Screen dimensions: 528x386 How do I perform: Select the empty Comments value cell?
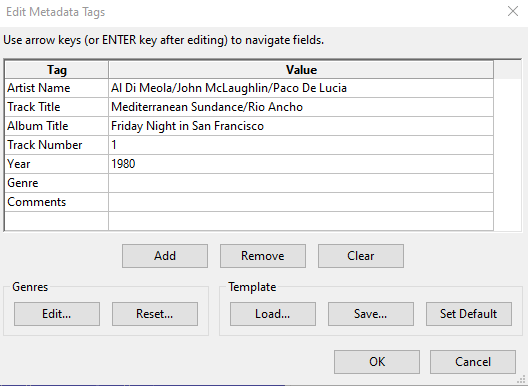pos(301,202)
